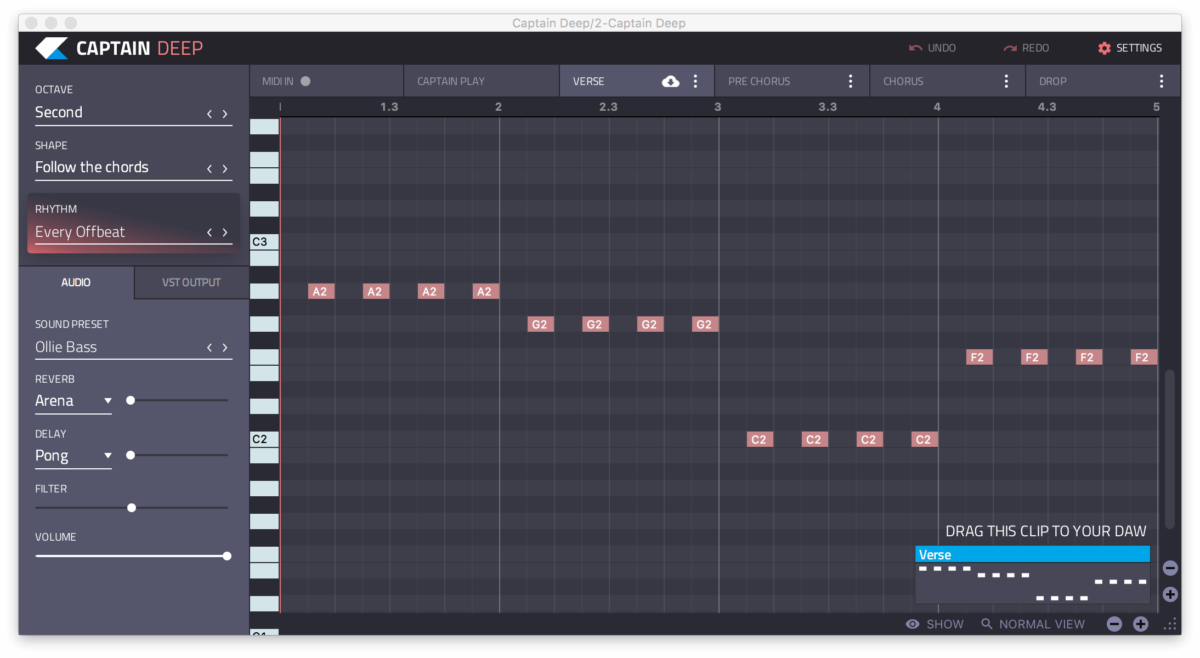
Task: Switch to the VST OUTPUT tab
Action: (190, 282)
